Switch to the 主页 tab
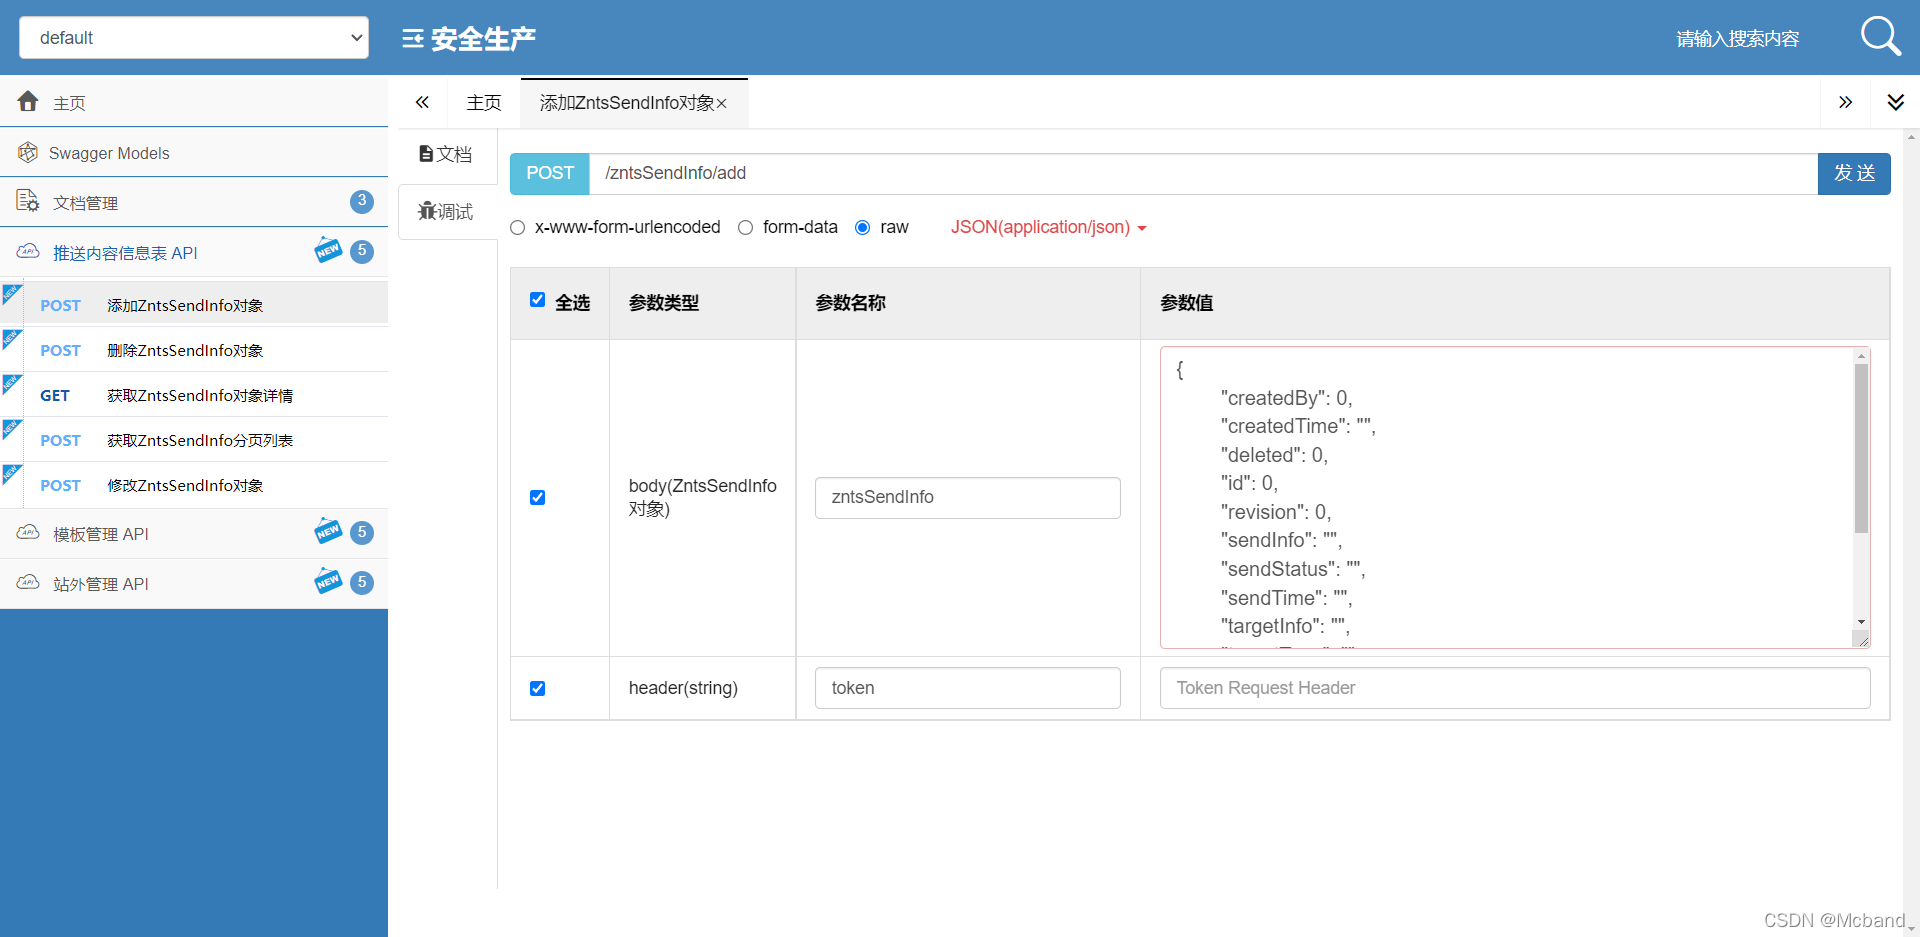 coord(484,102)
